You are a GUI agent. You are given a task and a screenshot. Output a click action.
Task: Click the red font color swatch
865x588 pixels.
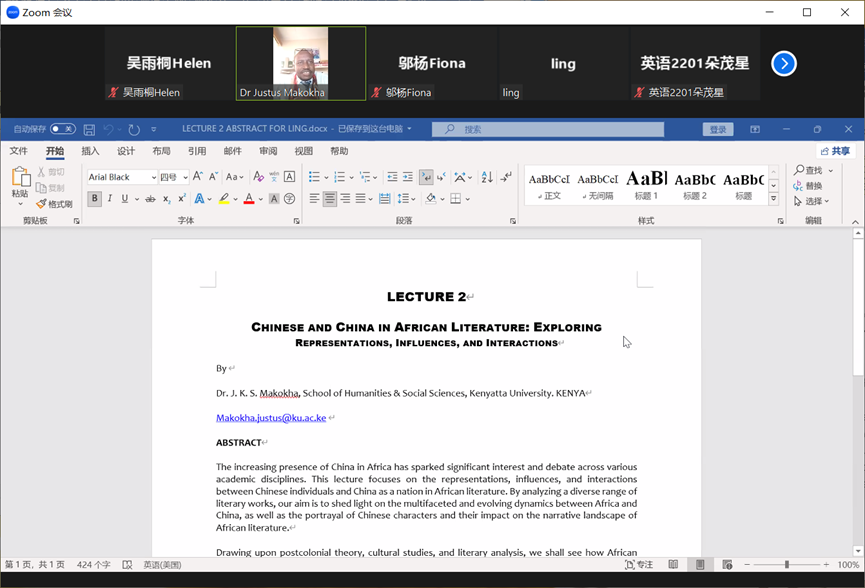point(249,199)
